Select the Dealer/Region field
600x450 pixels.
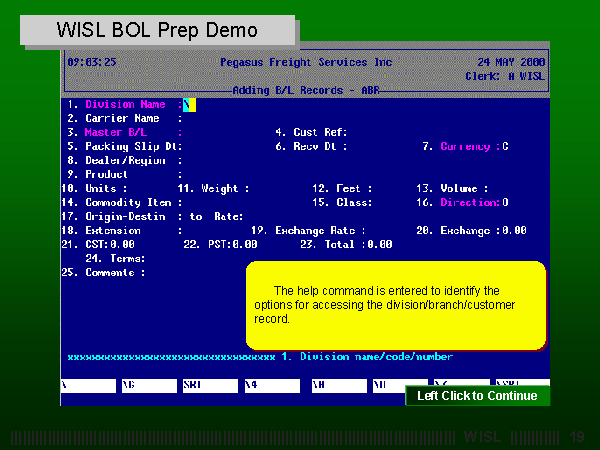pos(200,160)
